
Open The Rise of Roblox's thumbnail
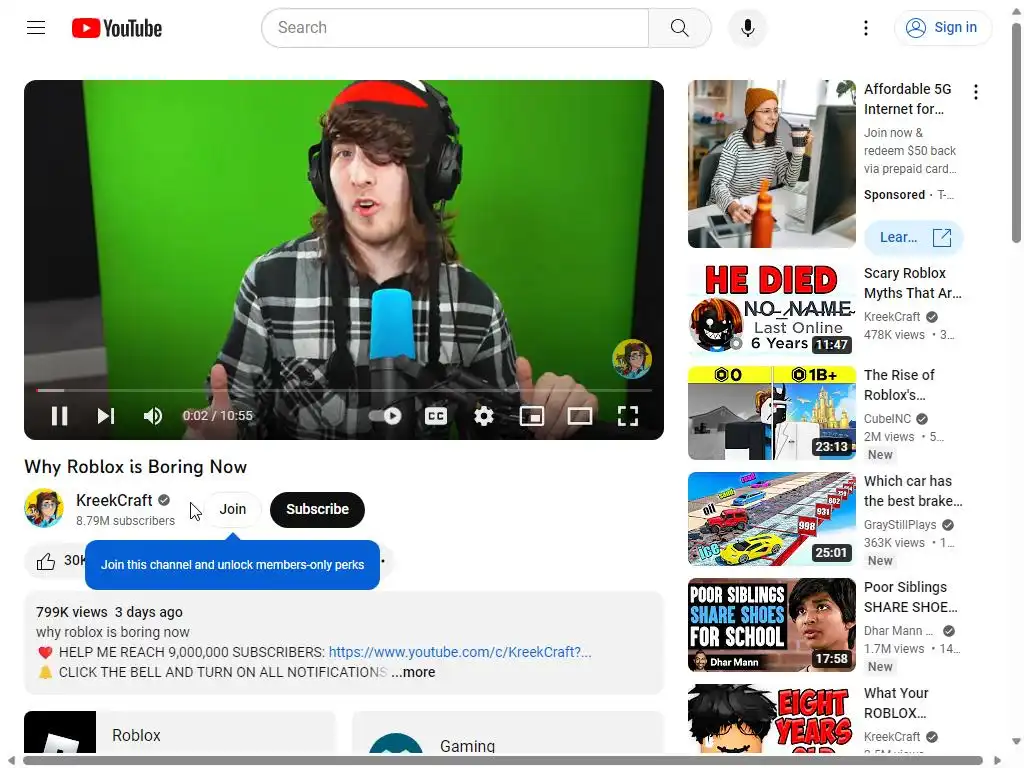tap(771, 413)
